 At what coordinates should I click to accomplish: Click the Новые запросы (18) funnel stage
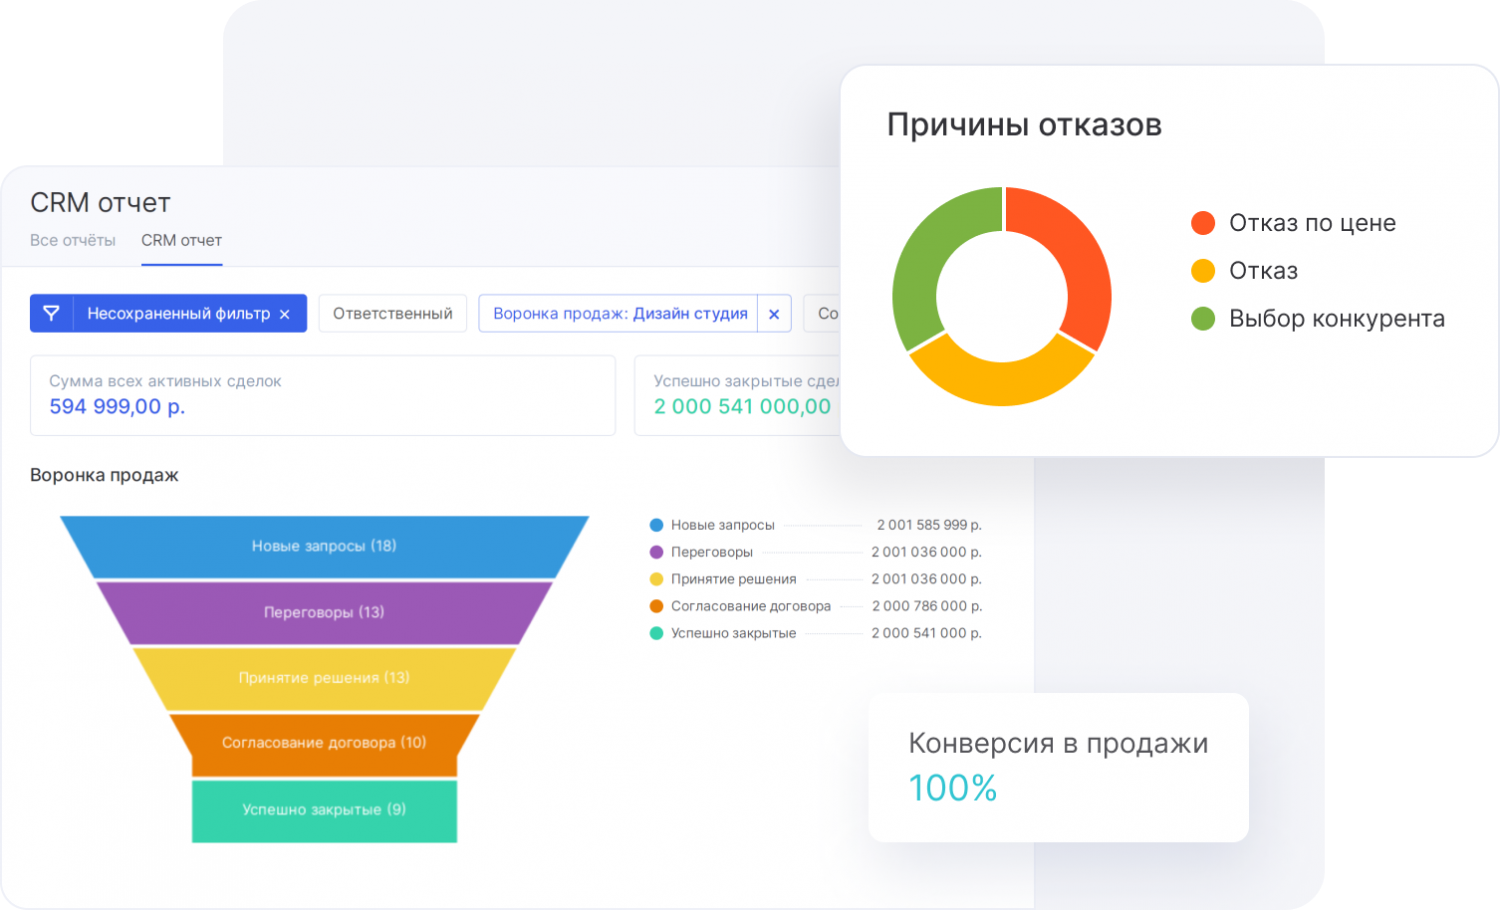tap(324, 546)
